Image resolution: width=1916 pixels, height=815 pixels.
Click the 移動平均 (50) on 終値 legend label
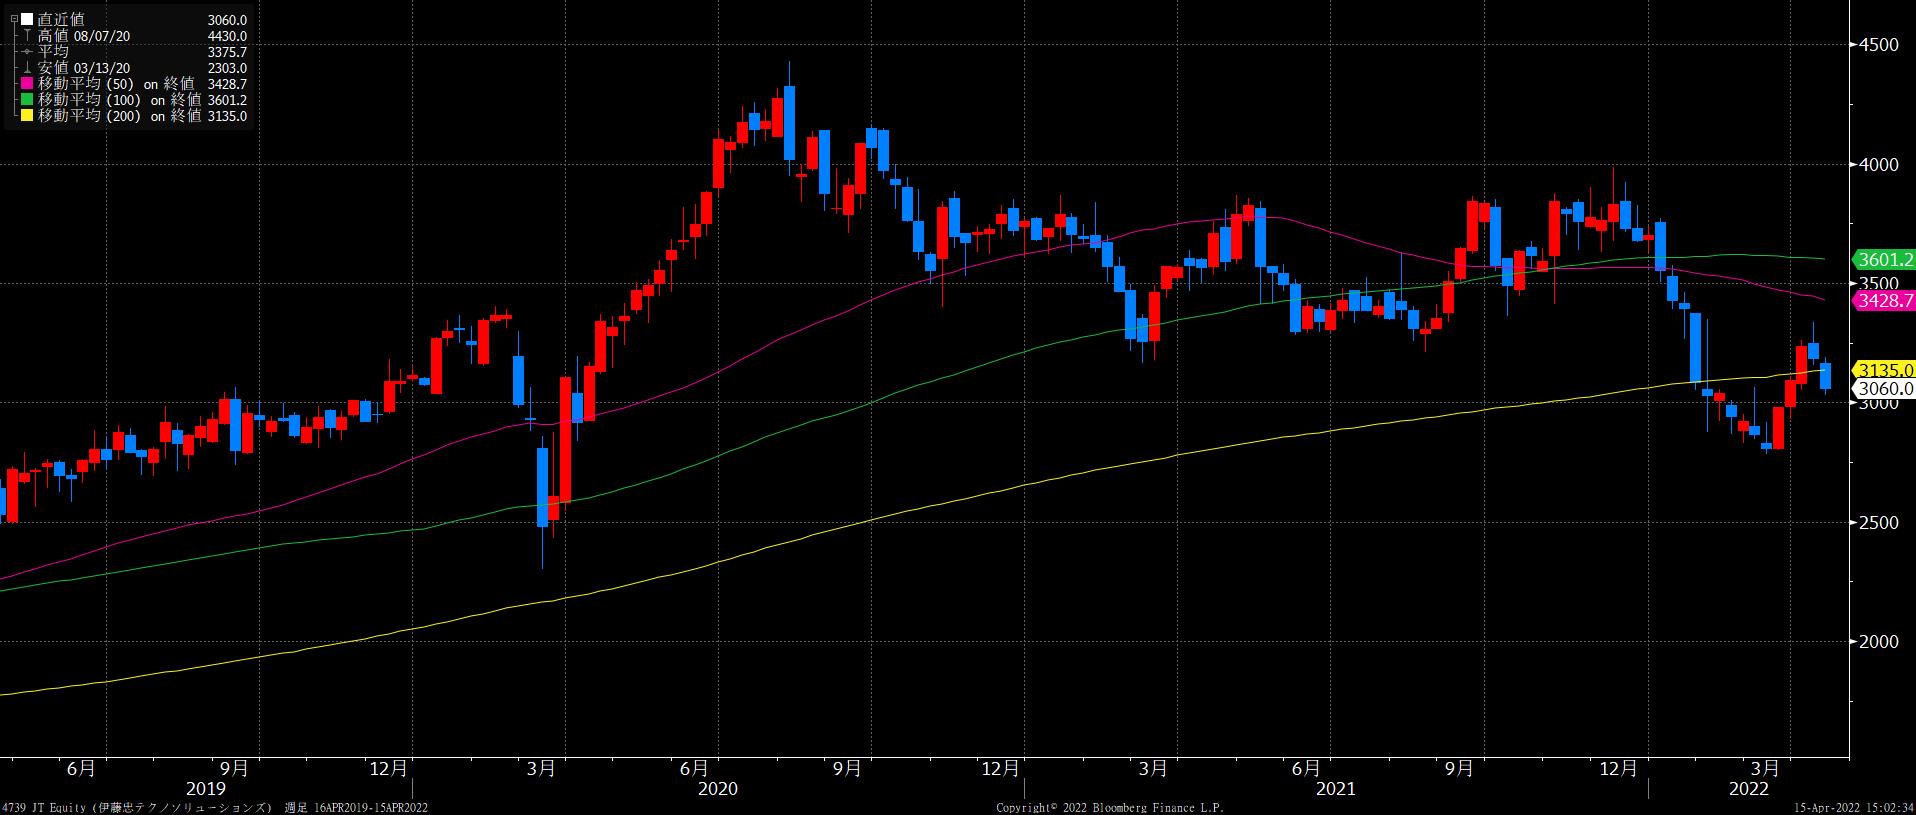pyautogui.click(x=115, y=84)
